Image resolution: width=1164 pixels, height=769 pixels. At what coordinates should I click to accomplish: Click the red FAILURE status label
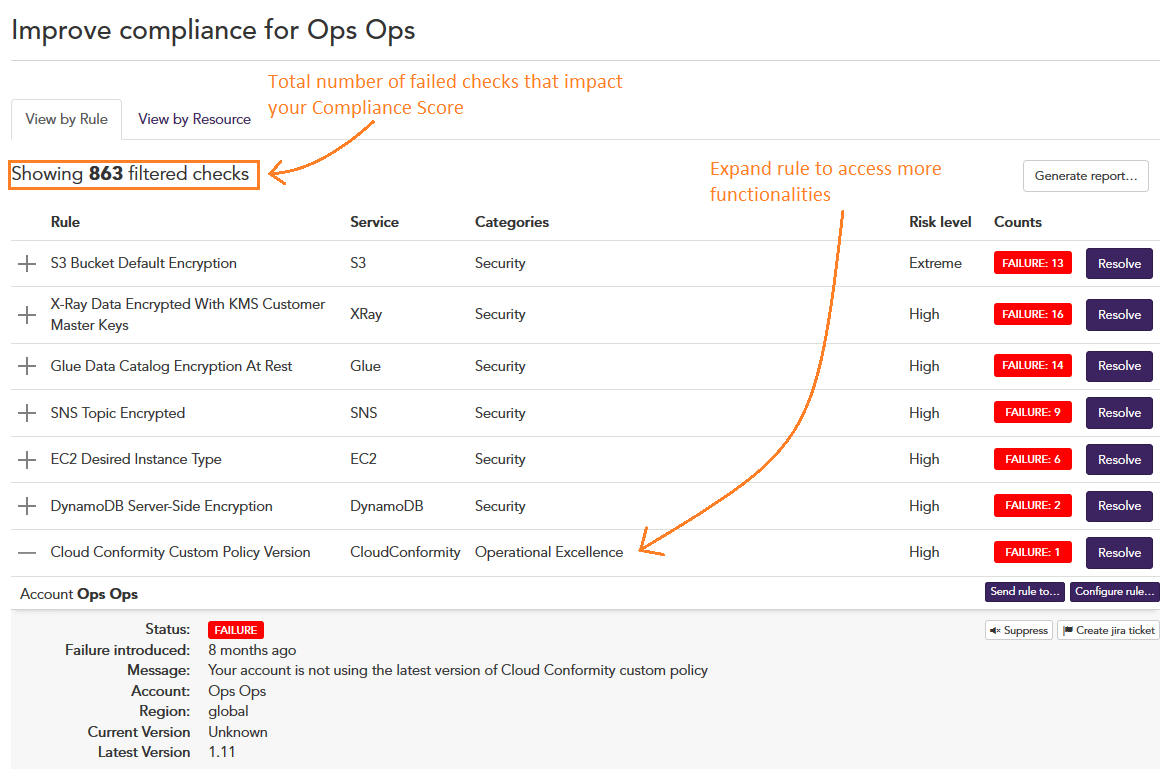235,630
